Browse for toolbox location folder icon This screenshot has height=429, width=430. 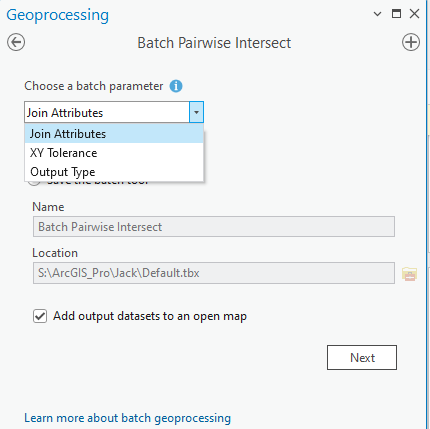[410, 274]
